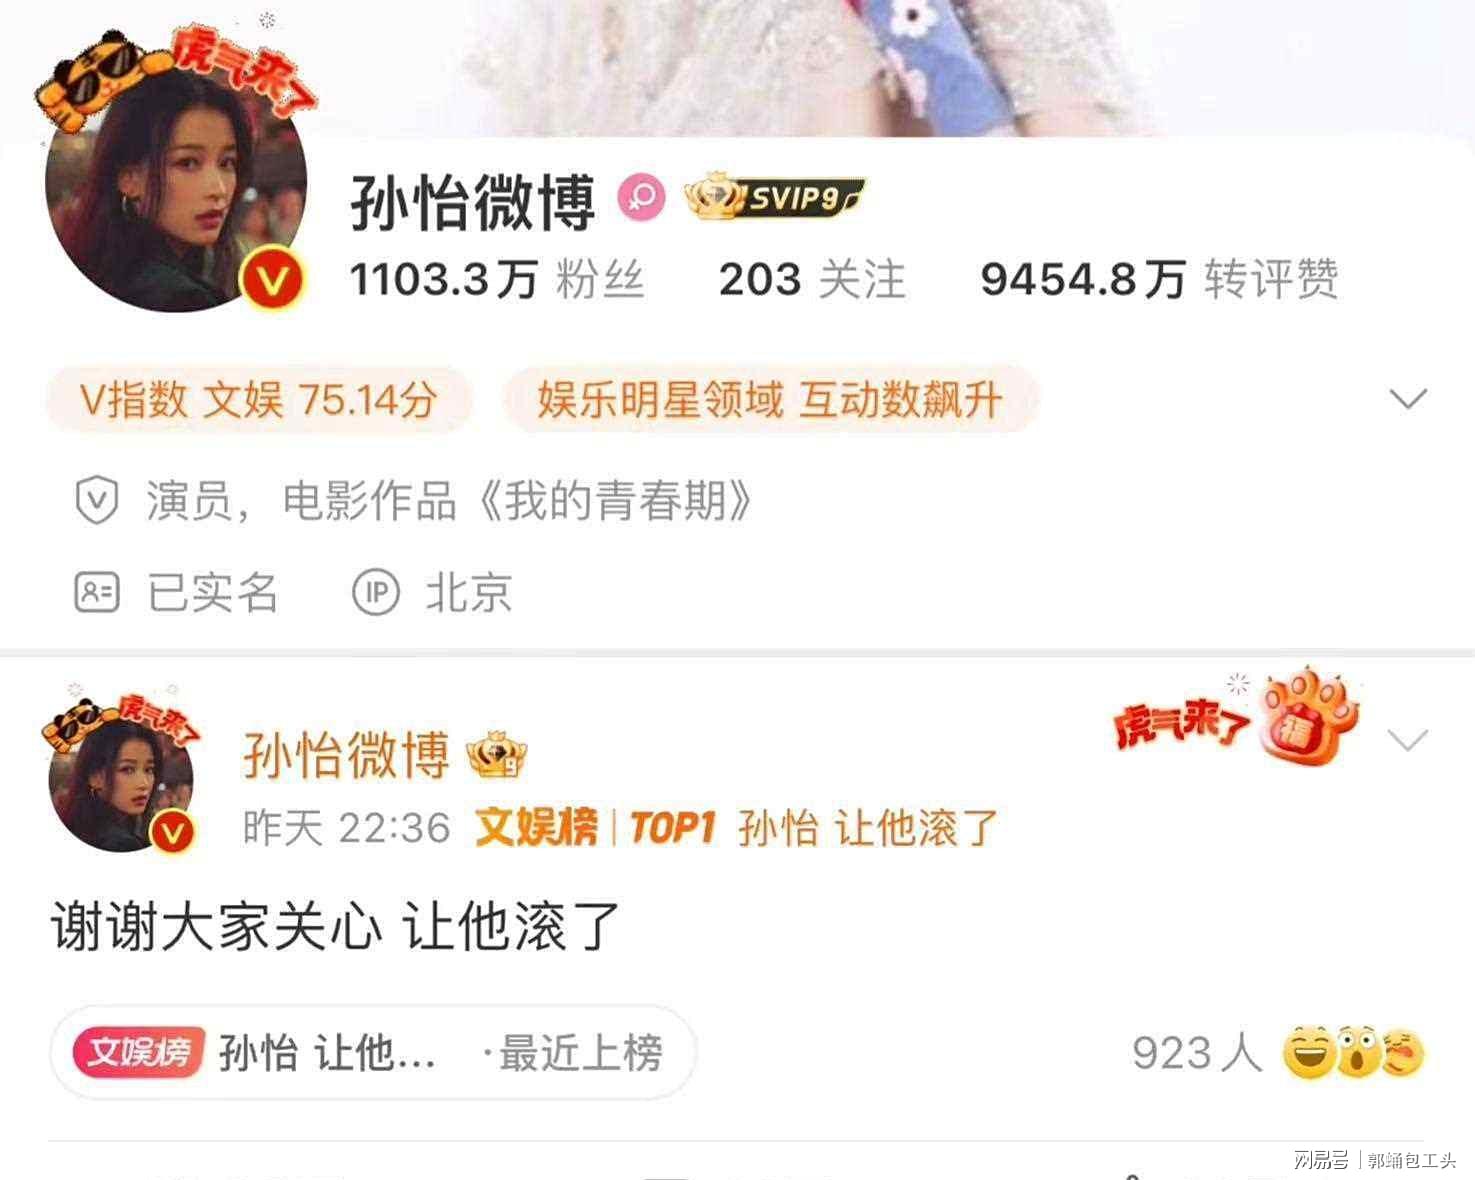Tap the SVIP9 membership crown badge

774,197
